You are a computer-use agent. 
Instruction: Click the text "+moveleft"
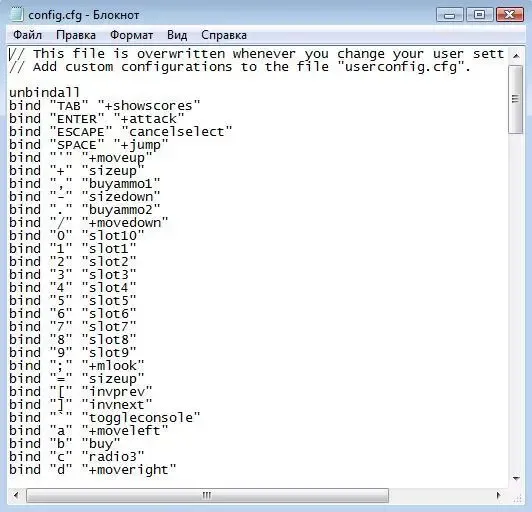point(125,431)
